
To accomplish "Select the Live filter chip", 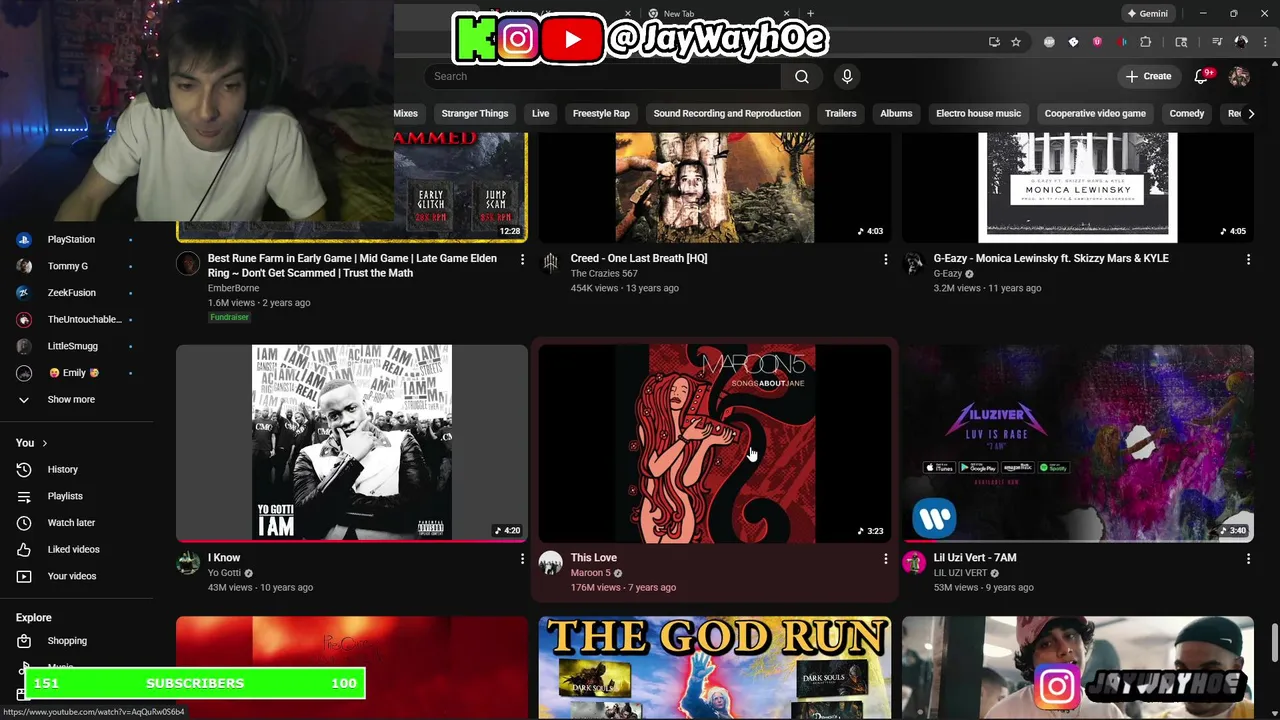I will pos(541,114).
